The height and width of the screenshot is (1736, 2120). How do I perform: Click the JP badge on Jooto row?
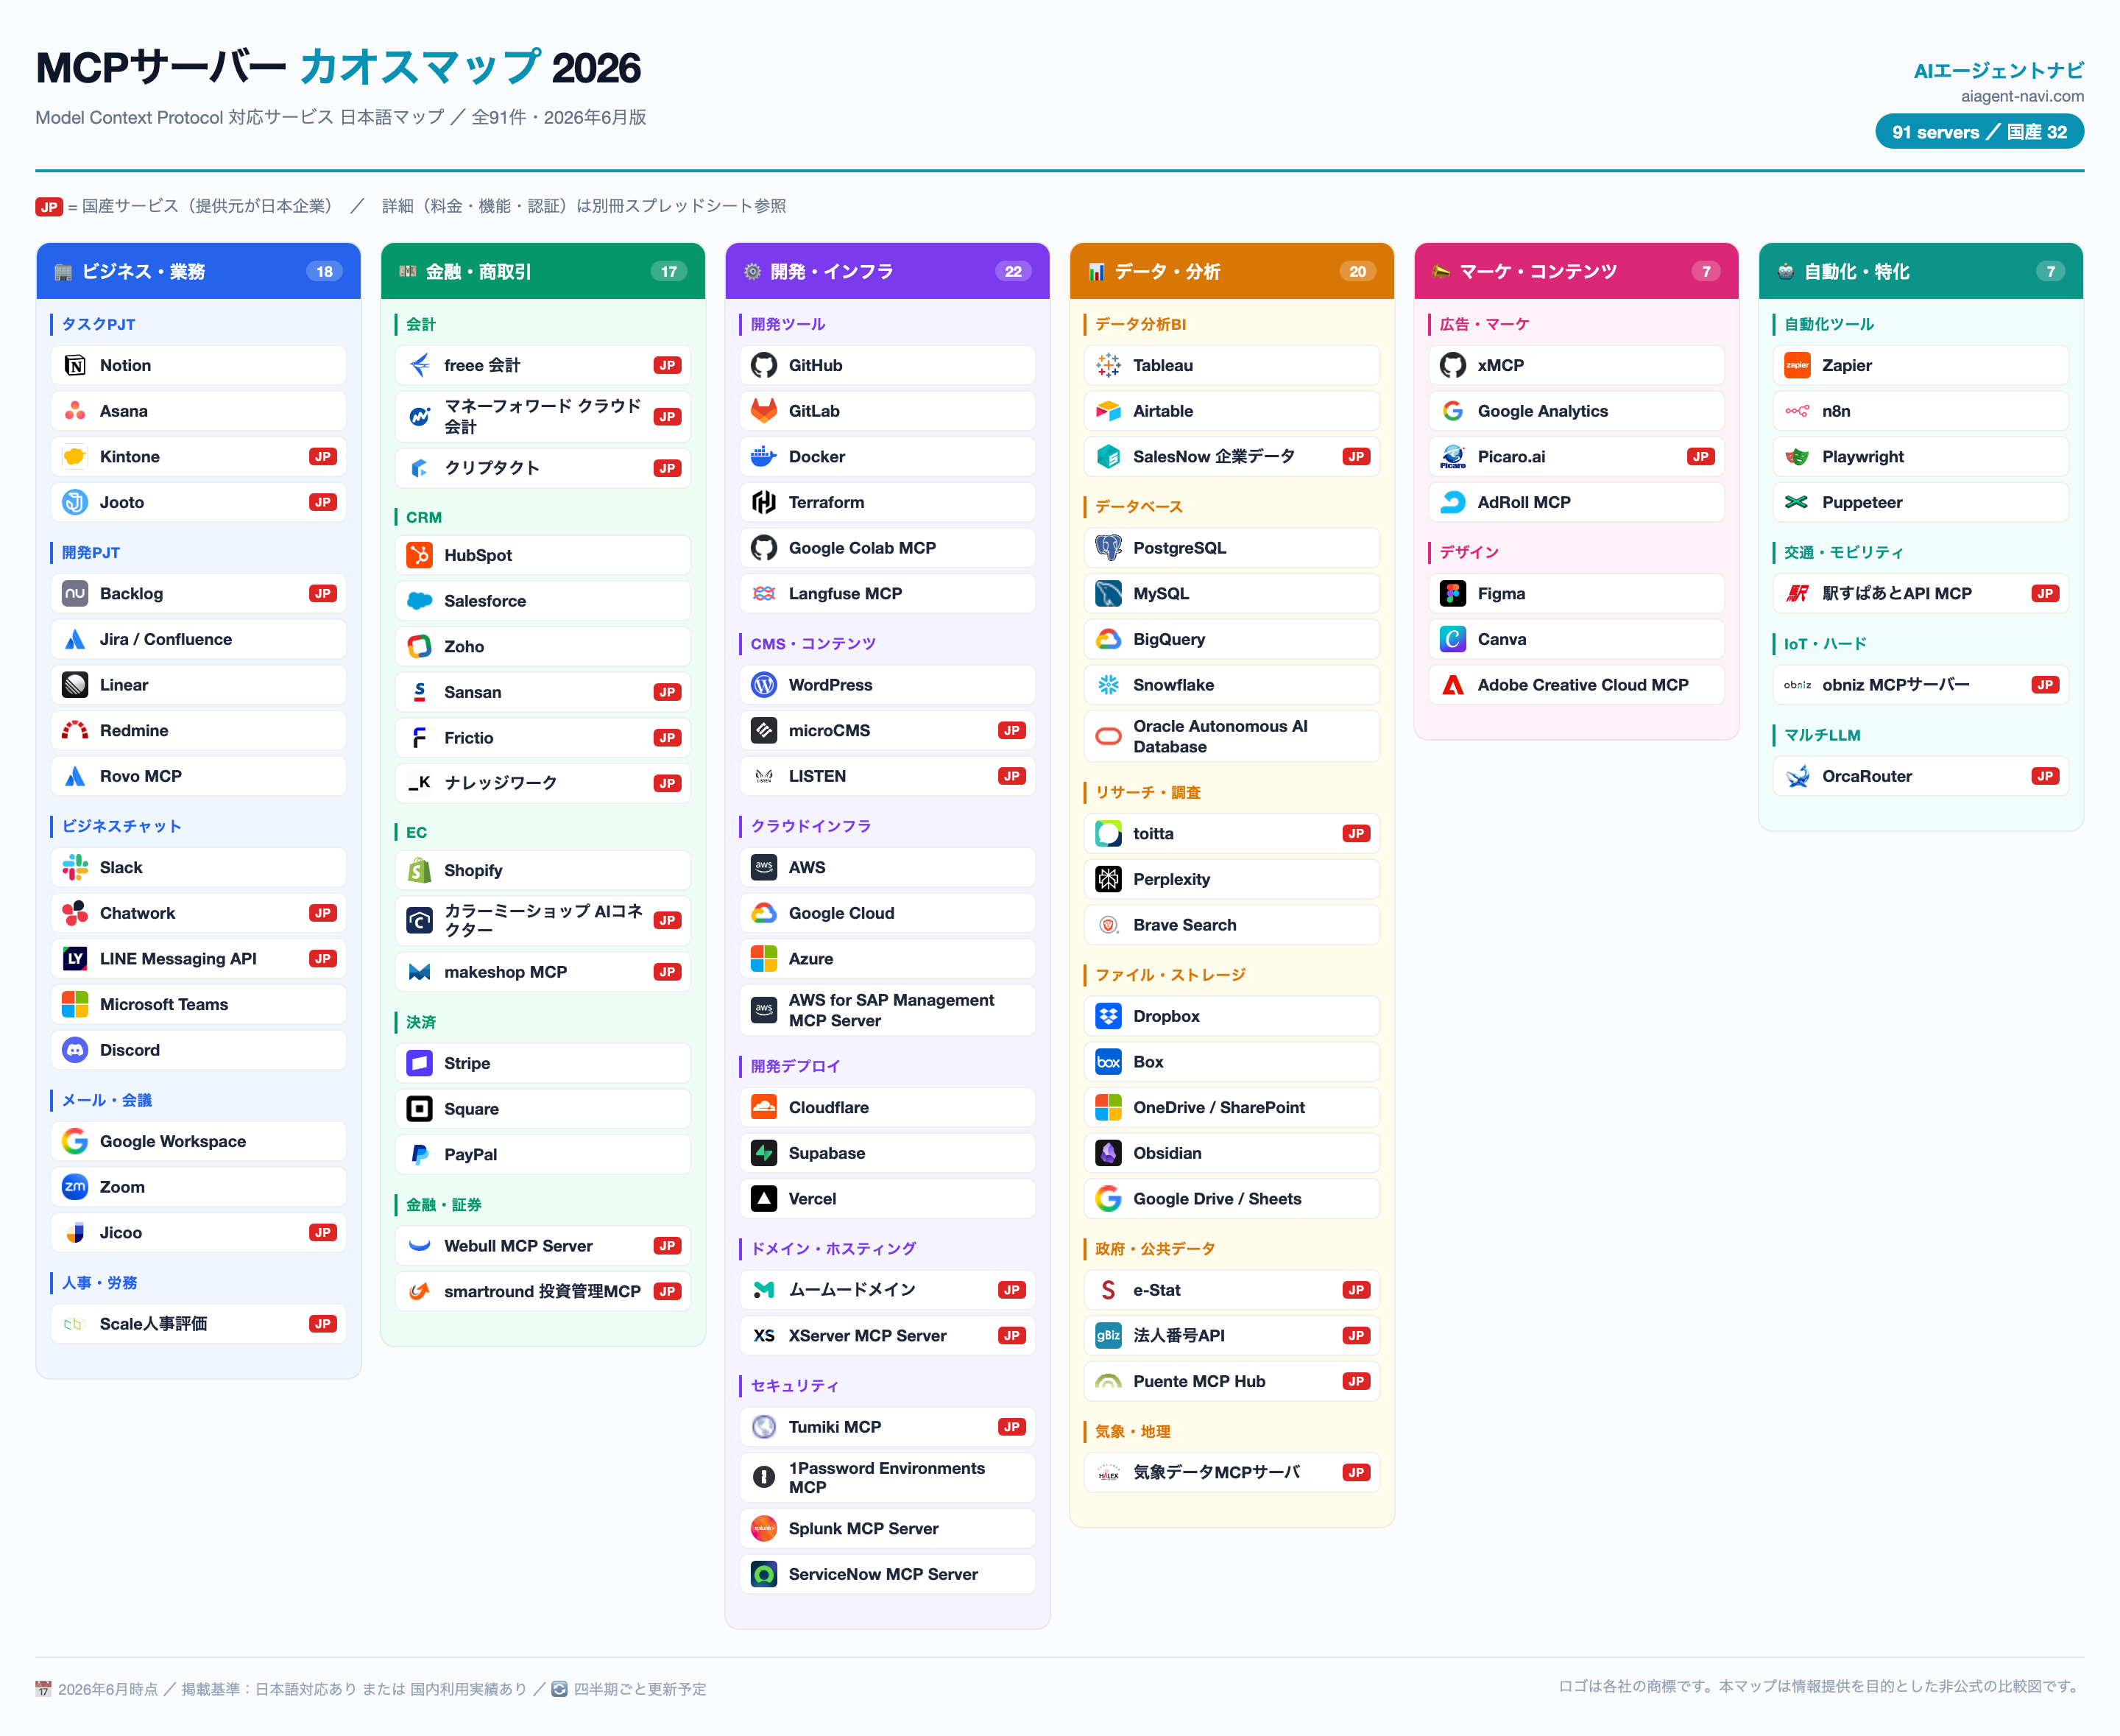(x=323, y=503)
